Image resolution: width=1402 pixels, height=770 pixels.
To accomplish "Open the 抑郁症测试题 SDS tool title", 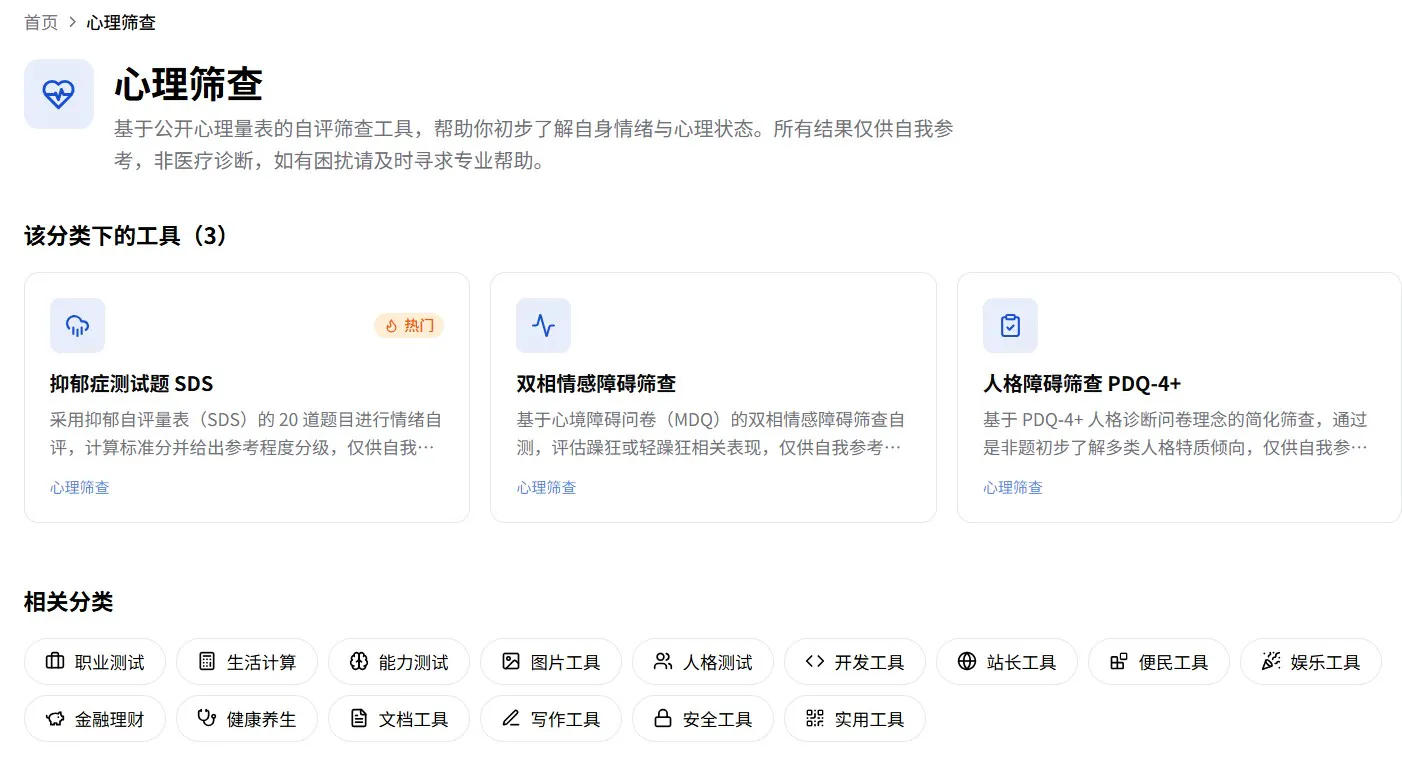I will click(x=132, y=384).
